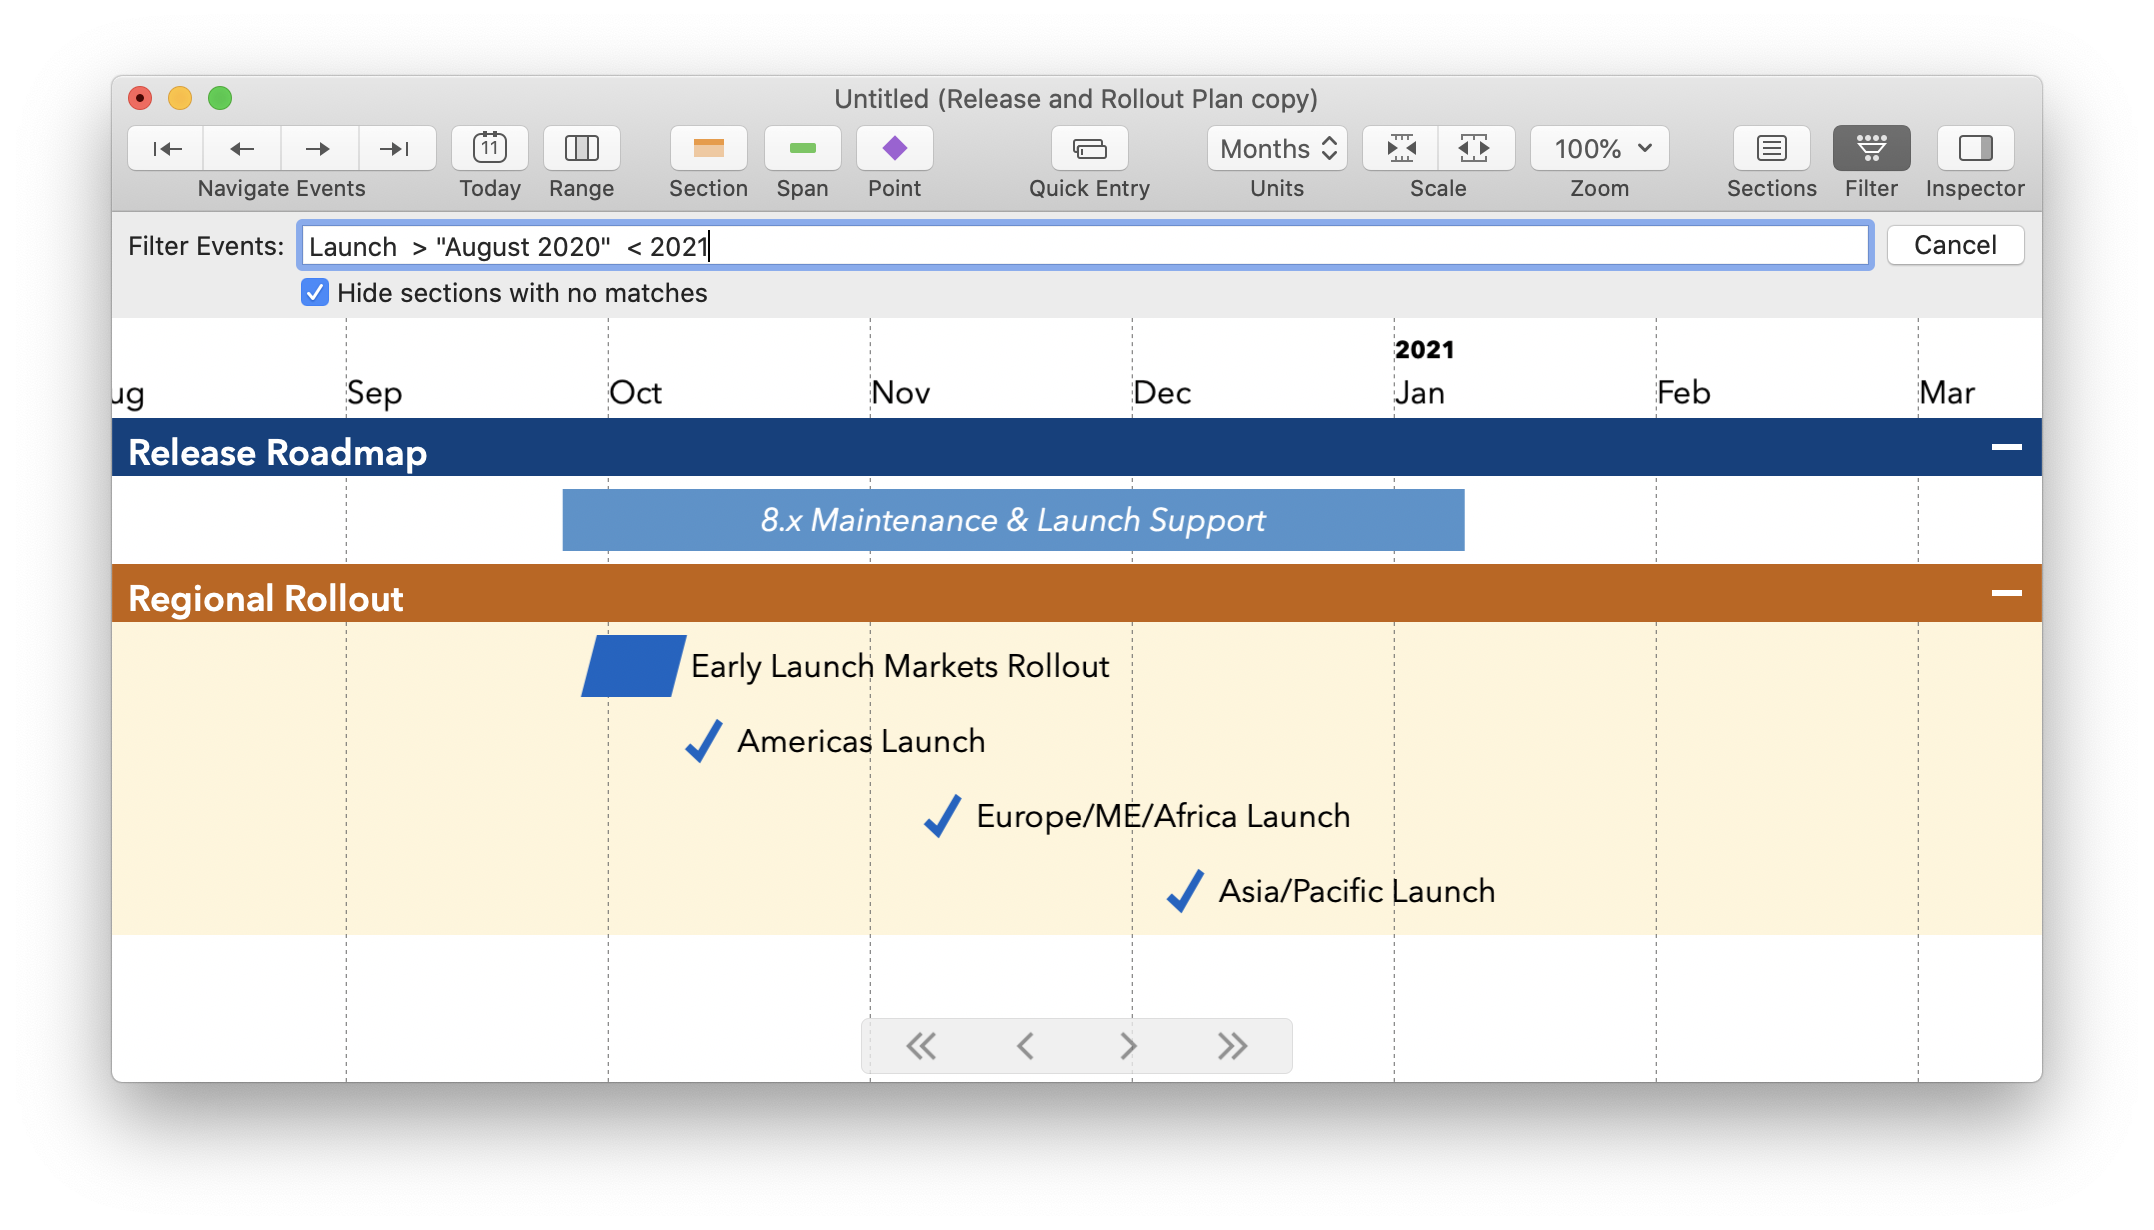
Task: Add a Point event
Action: (893, 148)
